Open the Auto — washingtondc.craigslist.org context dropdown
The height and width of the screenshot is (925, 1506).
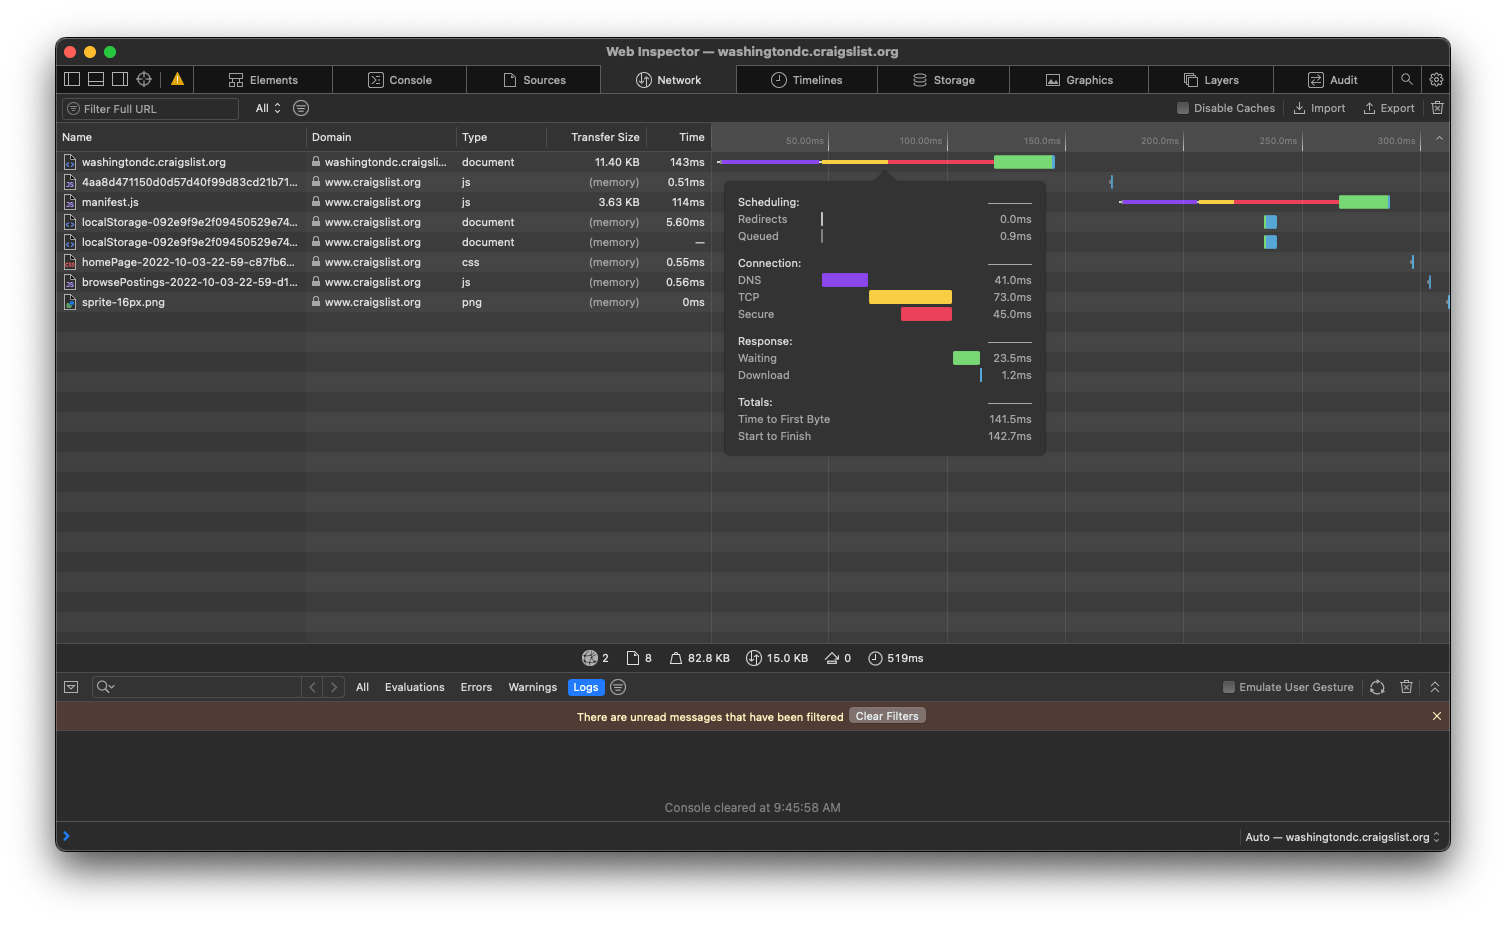pyautogui.click(x=1341, y=837)
